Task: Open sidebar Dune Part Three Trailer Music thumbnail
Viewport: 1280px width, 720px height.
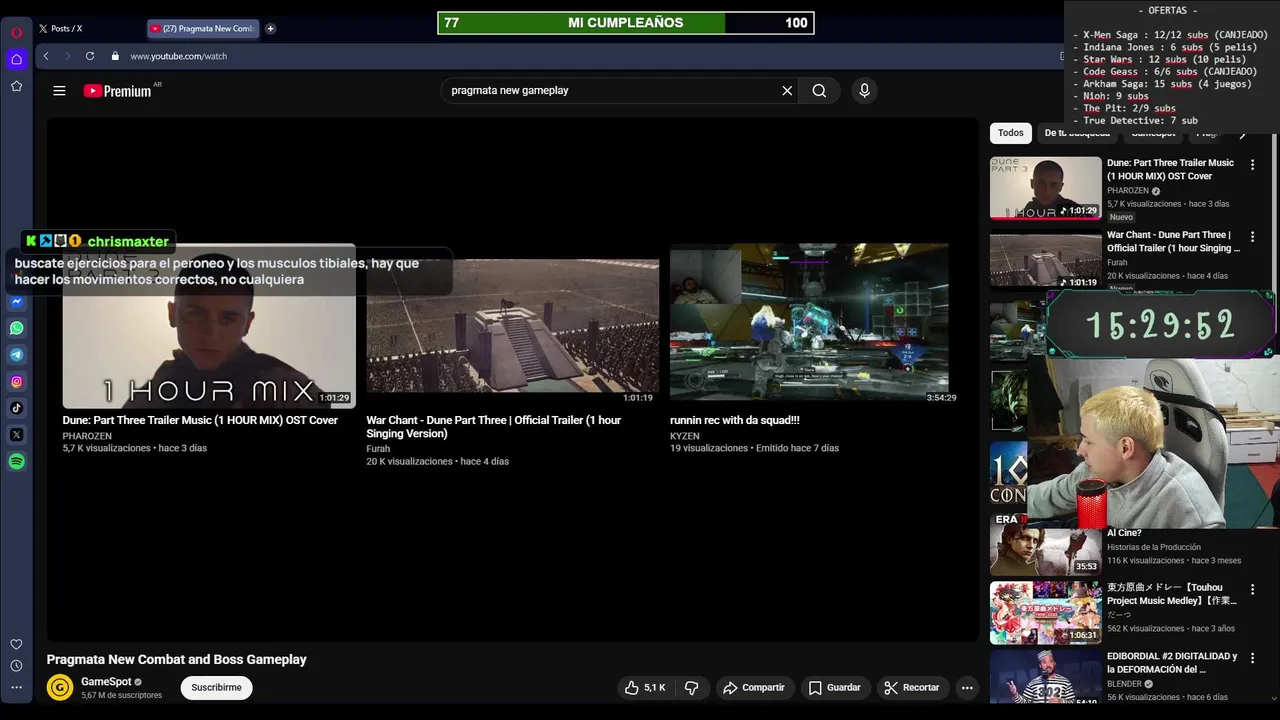Action: point(1046,188)
